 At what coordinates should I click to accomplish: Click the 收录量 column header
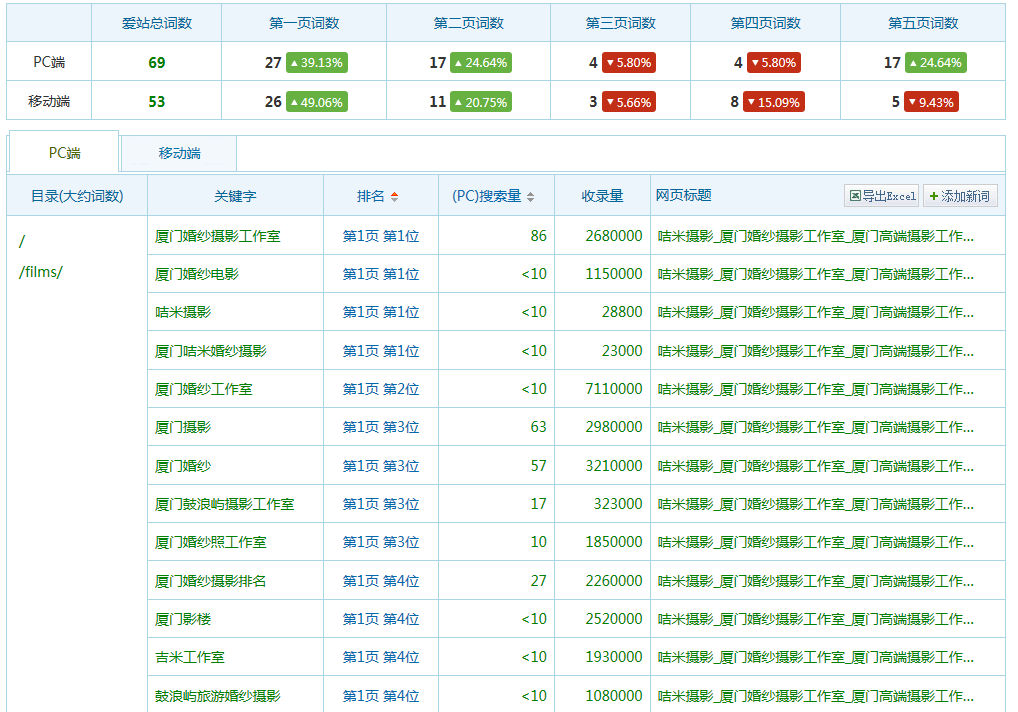pos(602,196)
